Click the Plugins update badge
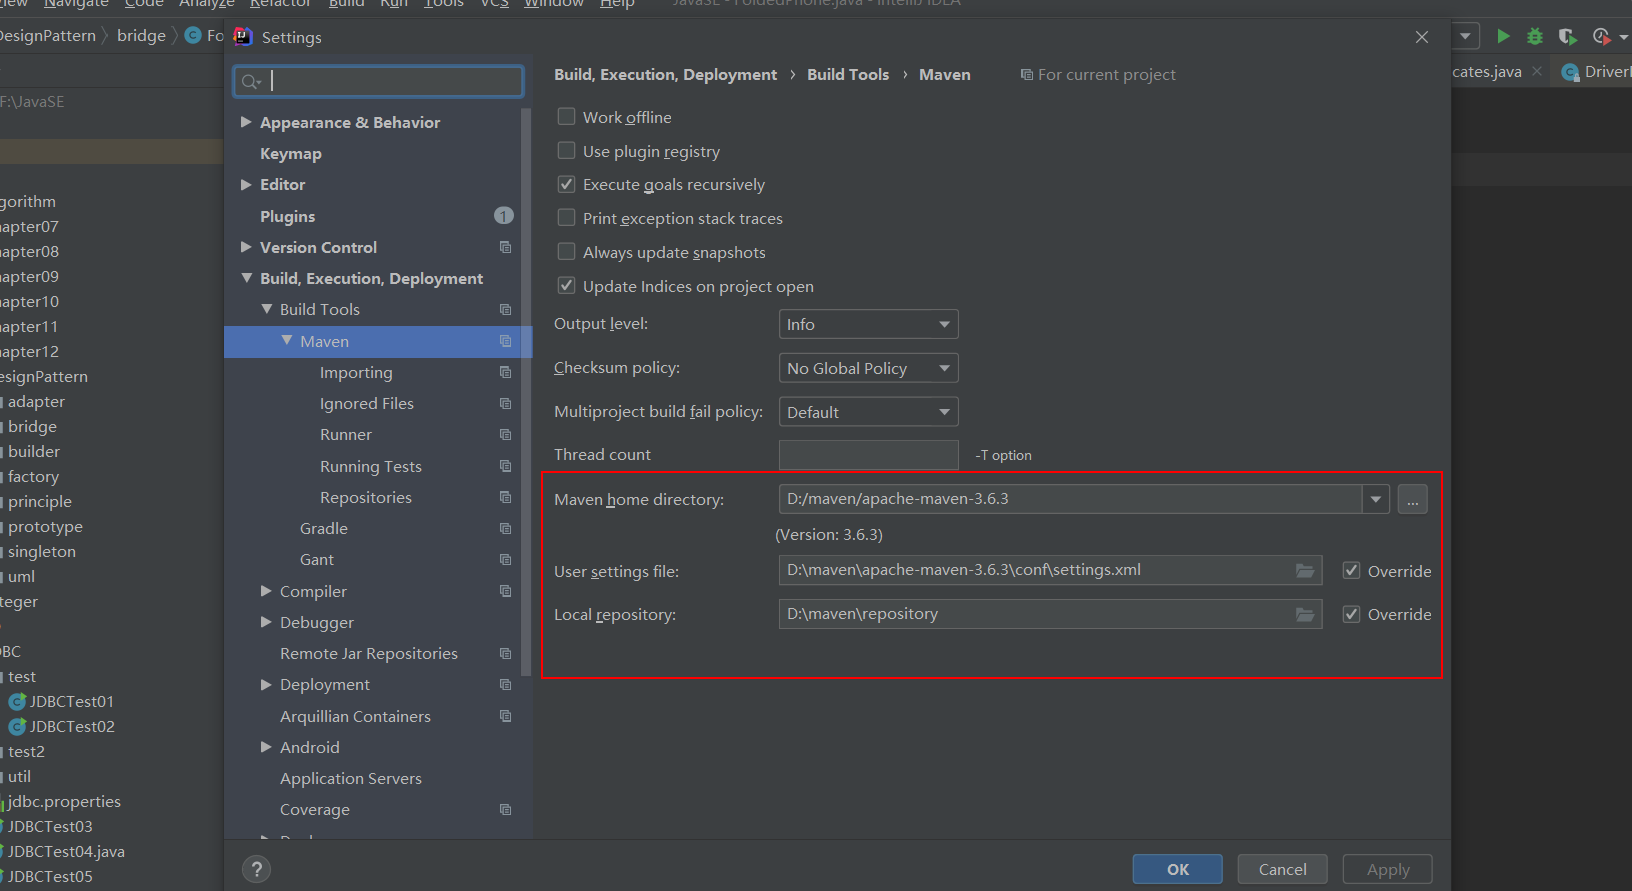Viewport: 1632px width, 891px height. [x=504, y=216]
